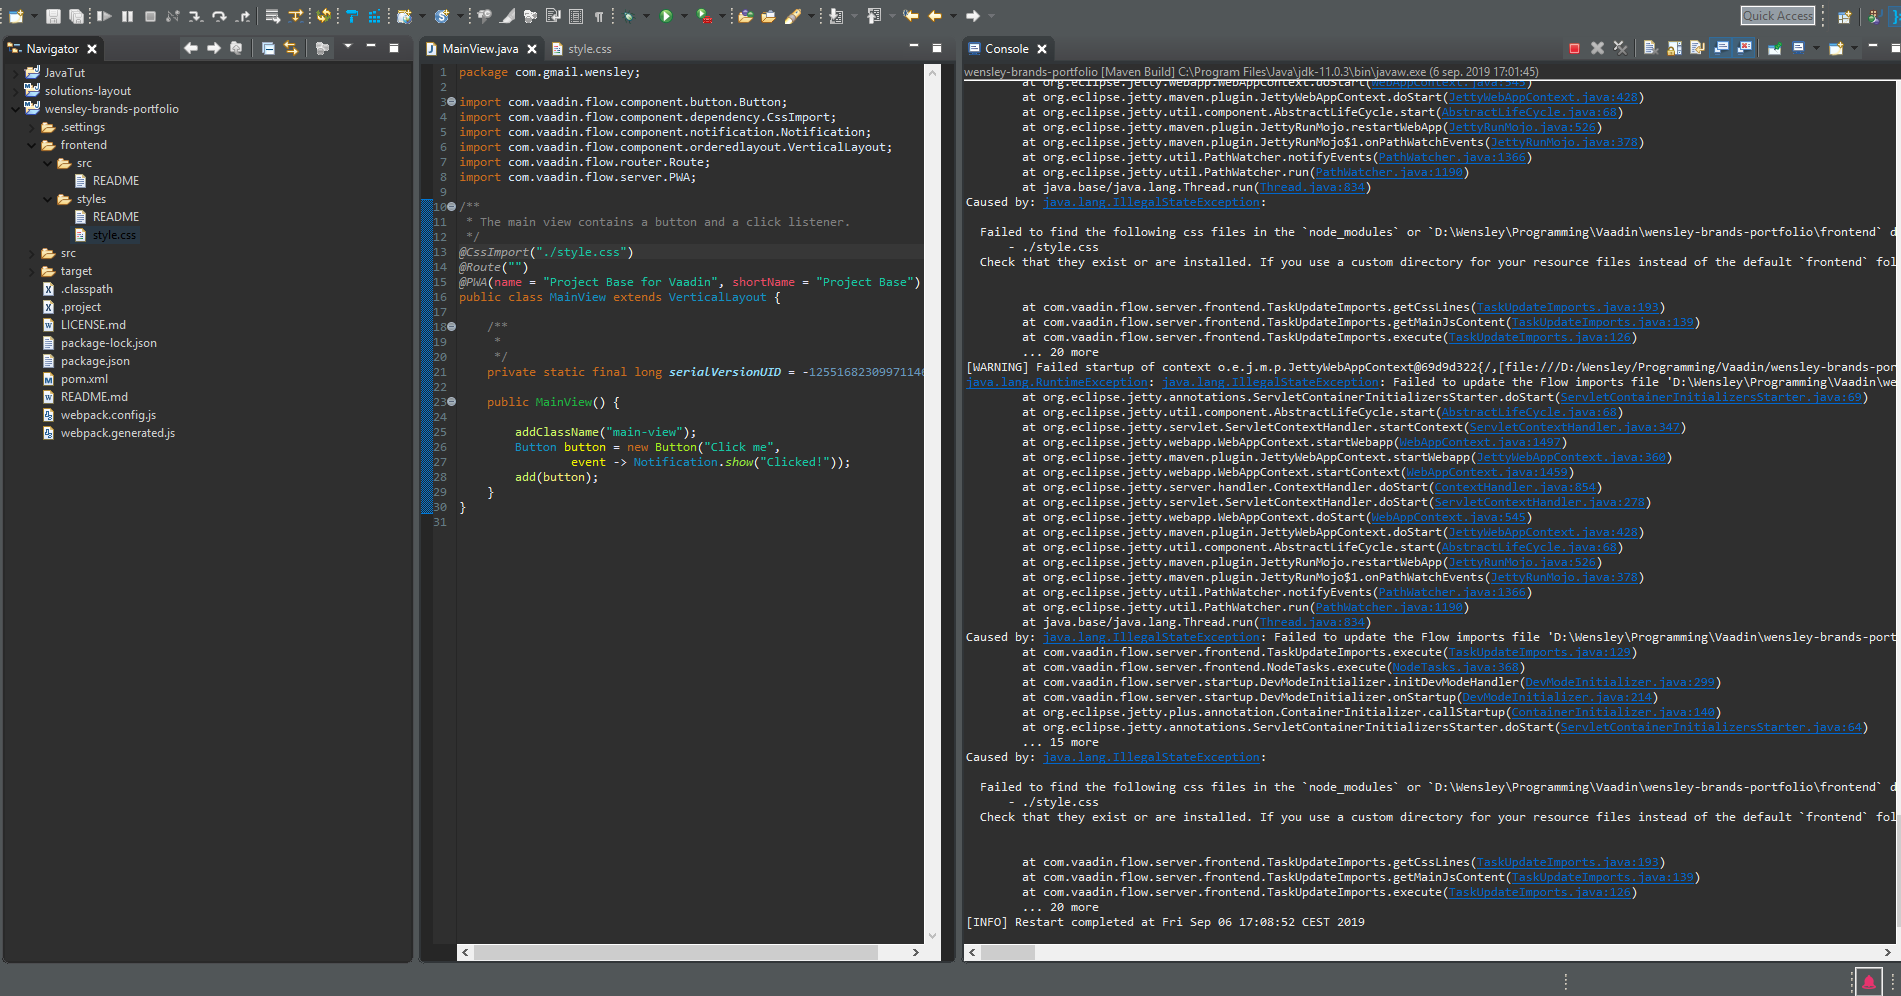Expand the .settings folder
The image size is (1901, 996).
32,127
